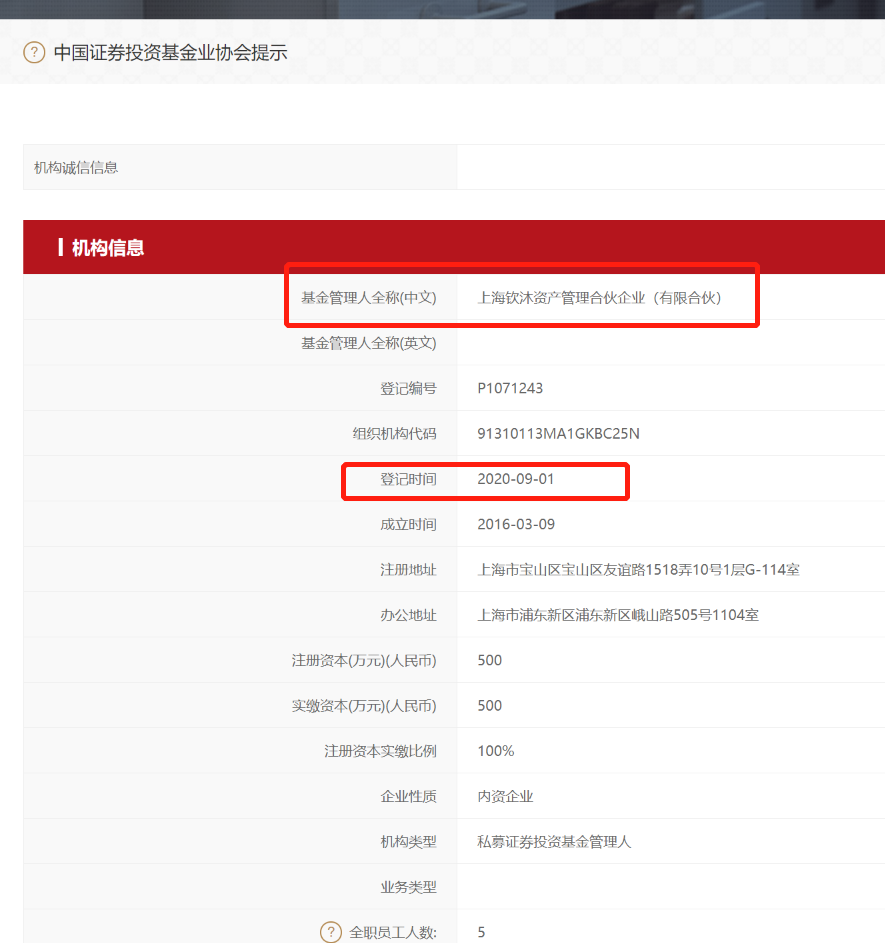Click the establishment date 2016-03-09
The image size is (885, 943).
pos(515,524)
